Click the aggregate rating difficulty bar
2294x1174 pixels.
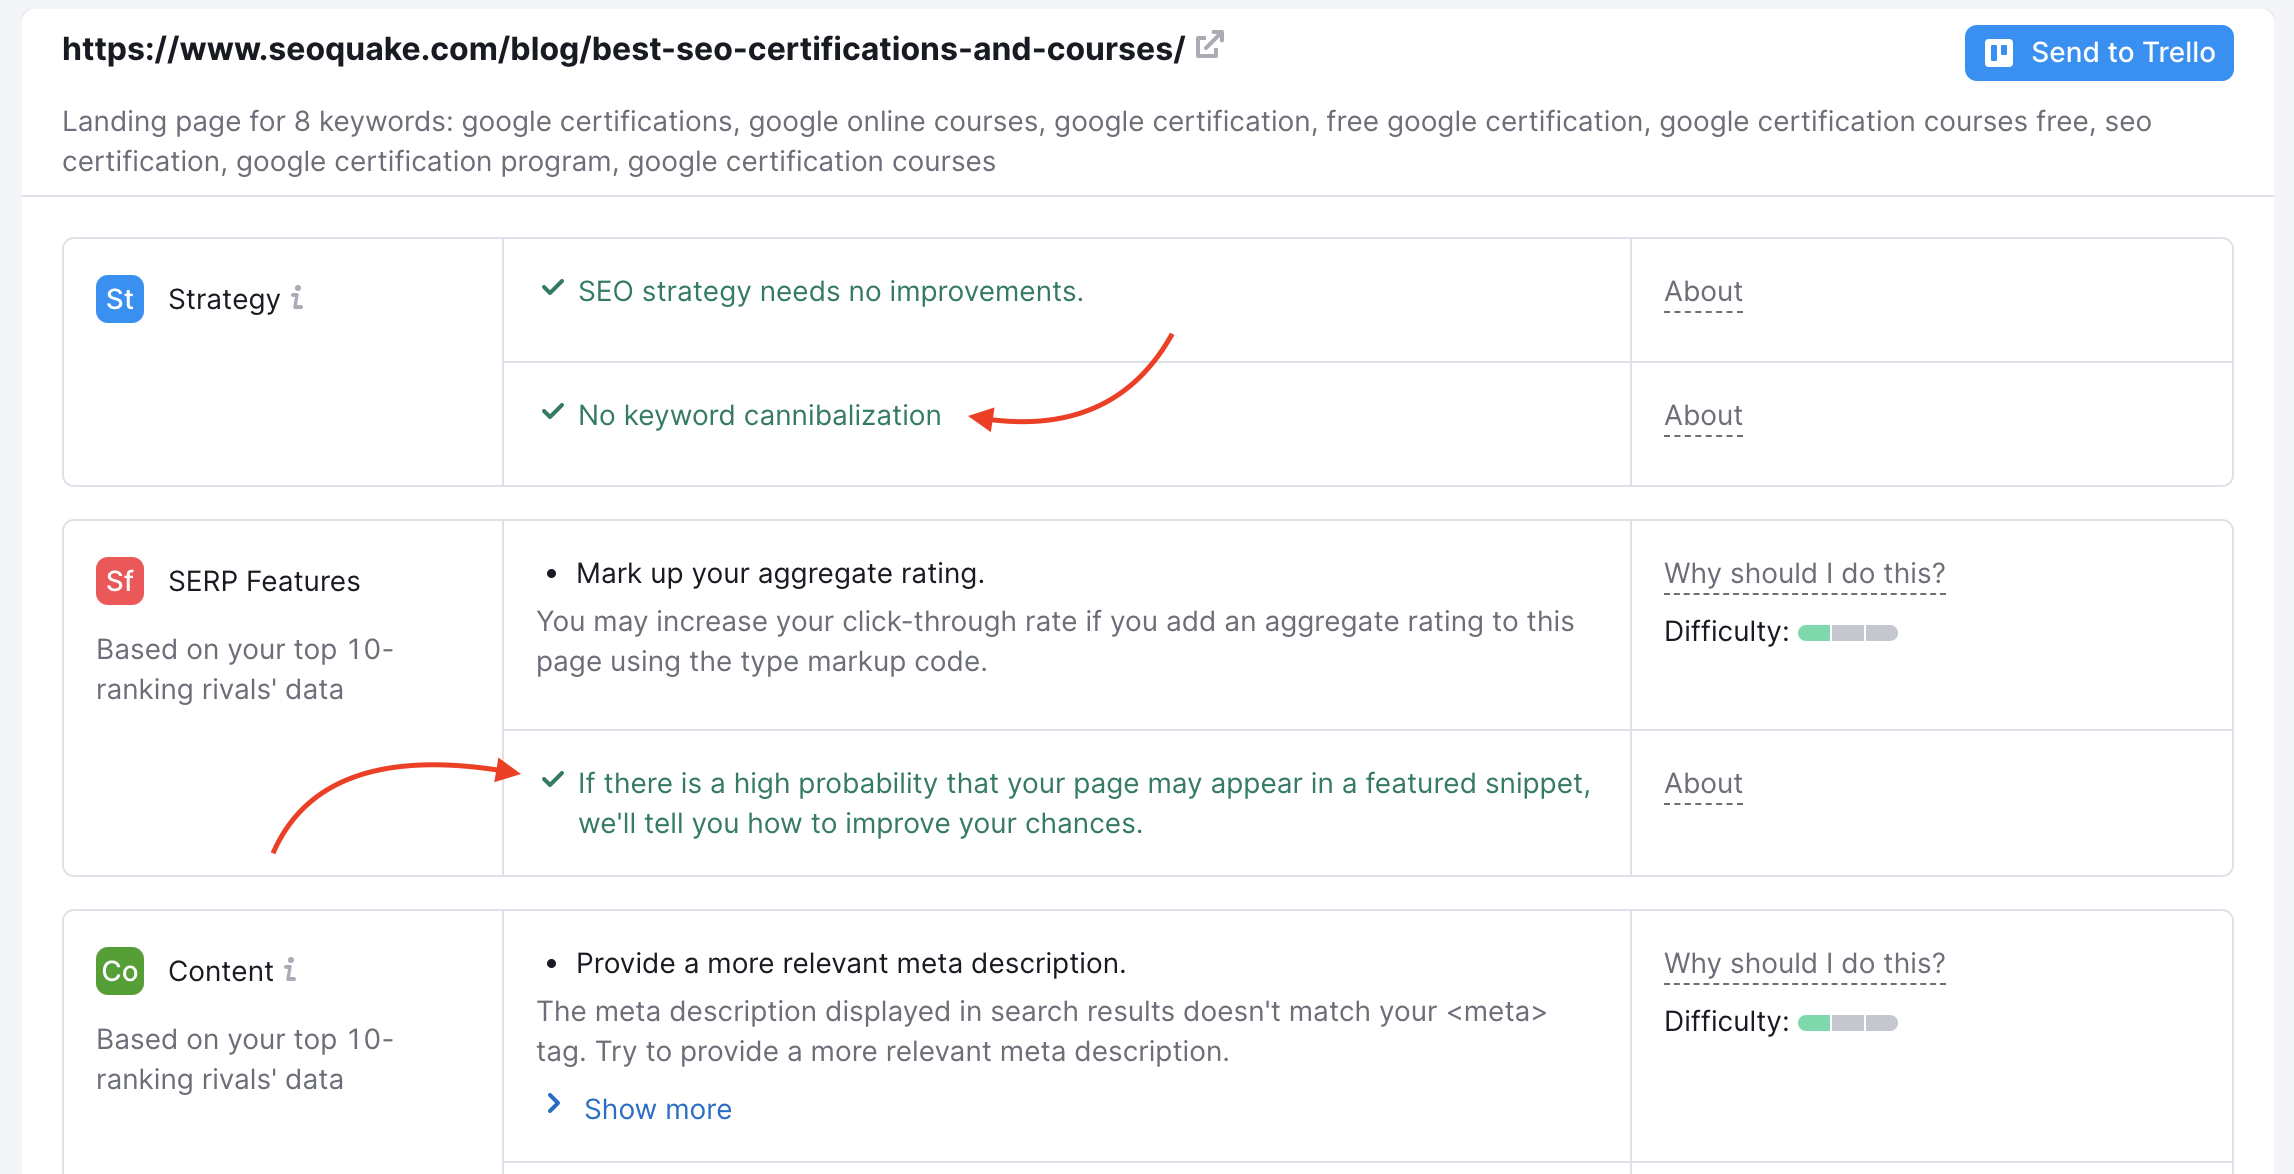(1847, 633)
